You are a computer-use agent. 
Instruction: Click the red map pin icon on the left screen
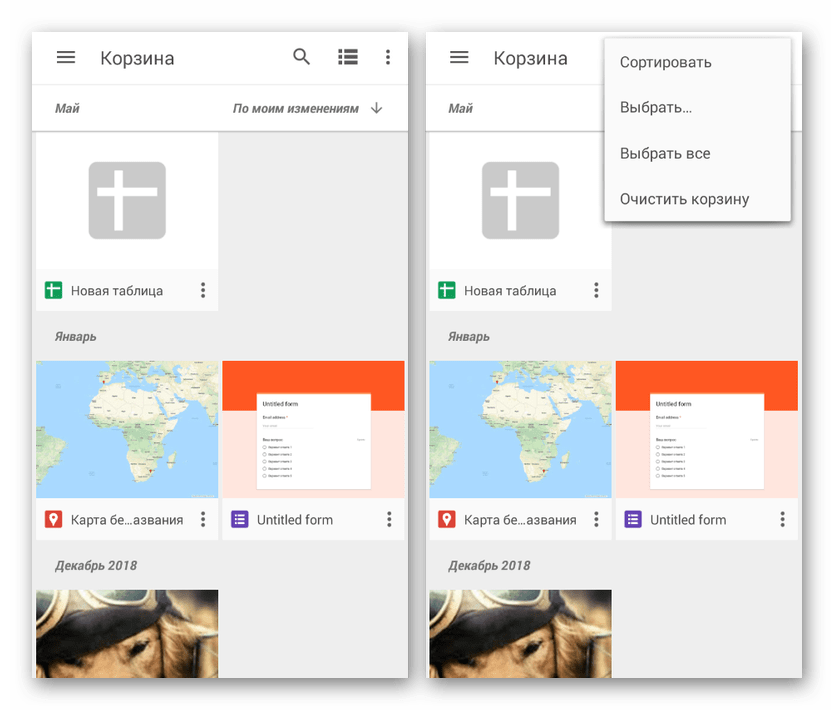pos(54,519)
